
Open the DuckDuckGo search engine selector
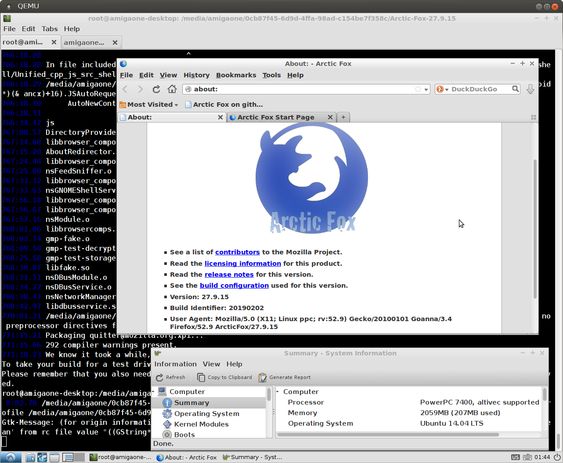[441, 89]
